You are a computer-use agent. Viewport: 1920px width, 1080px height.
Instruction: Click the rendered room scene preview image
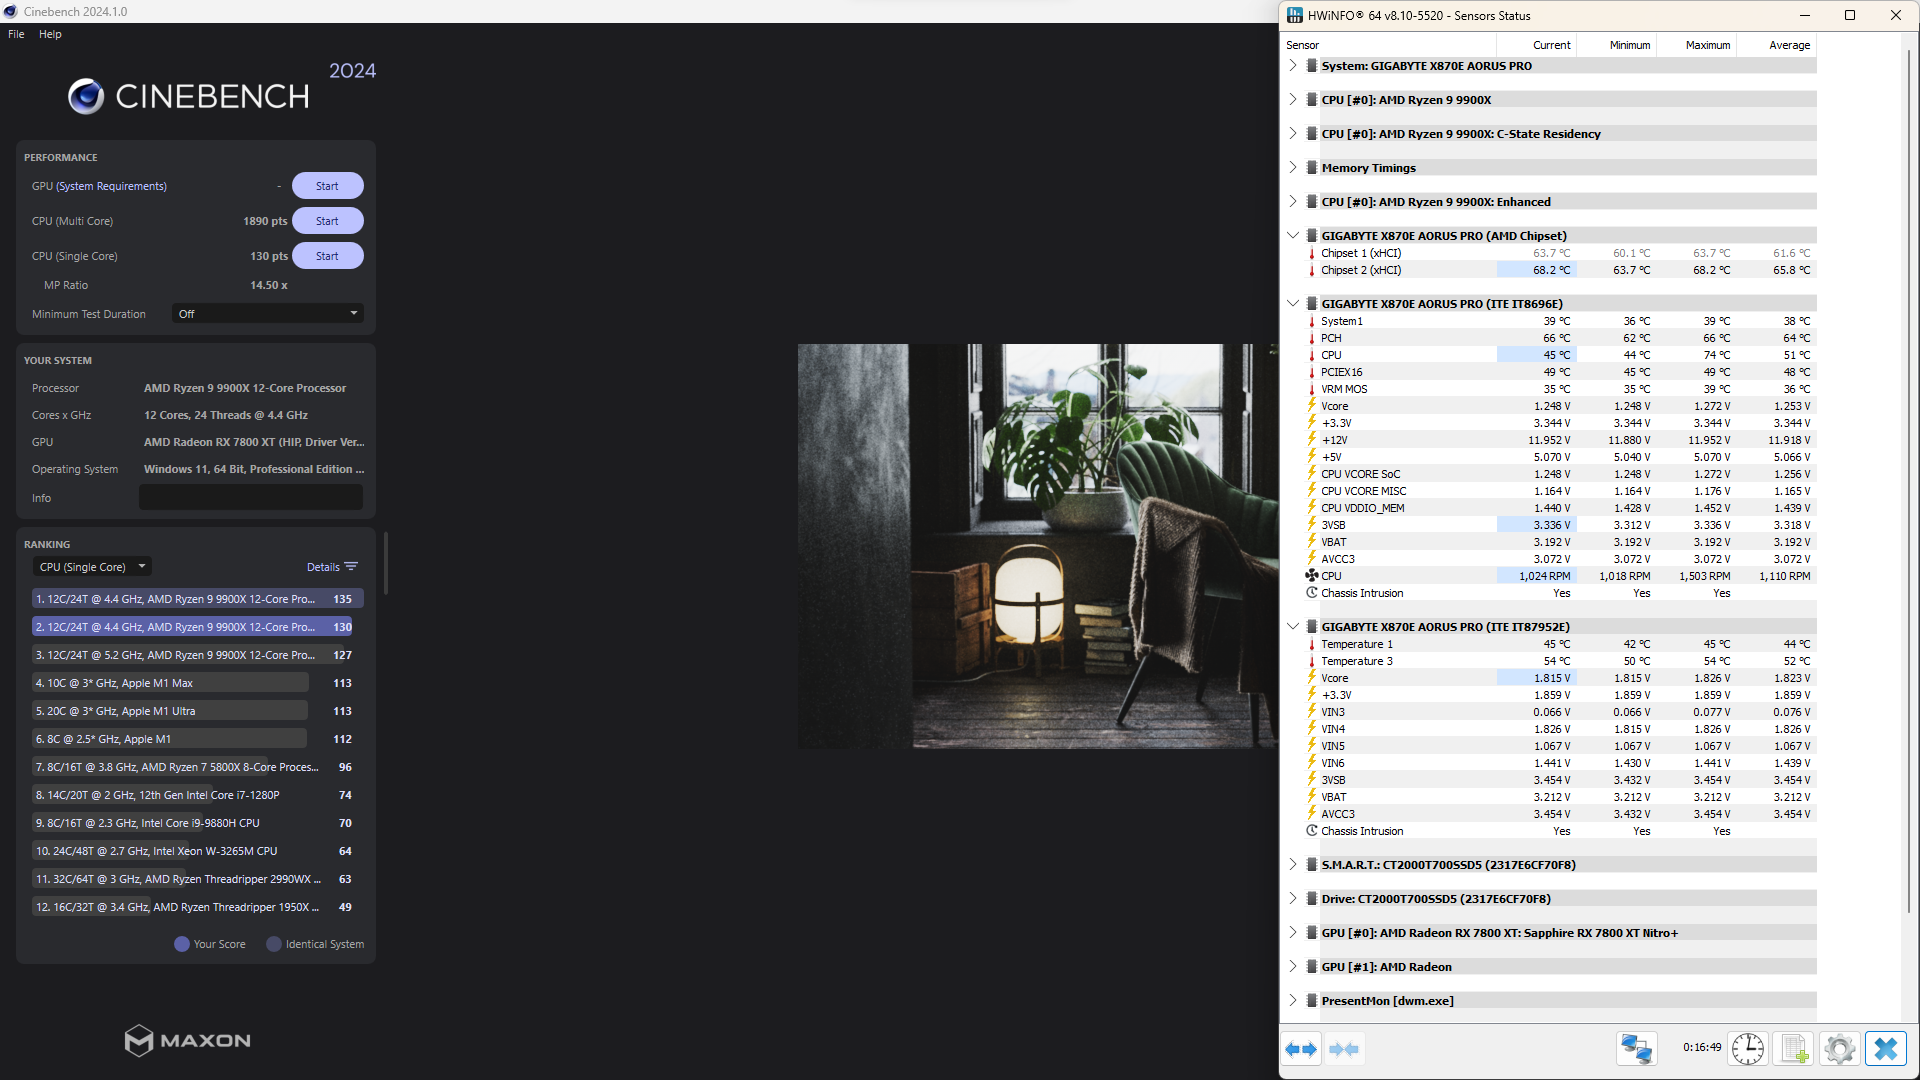pyautogui.click(x=1038, y=546)
